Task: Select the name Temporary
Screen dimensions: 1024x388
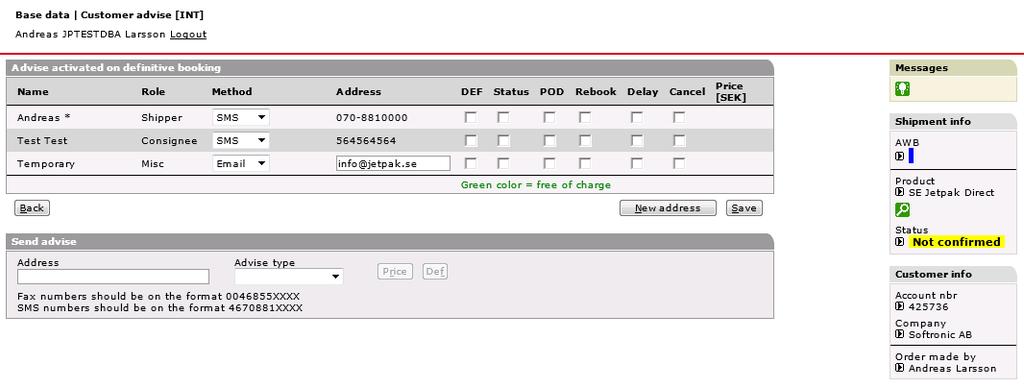Action: click(x=46, y=164)
